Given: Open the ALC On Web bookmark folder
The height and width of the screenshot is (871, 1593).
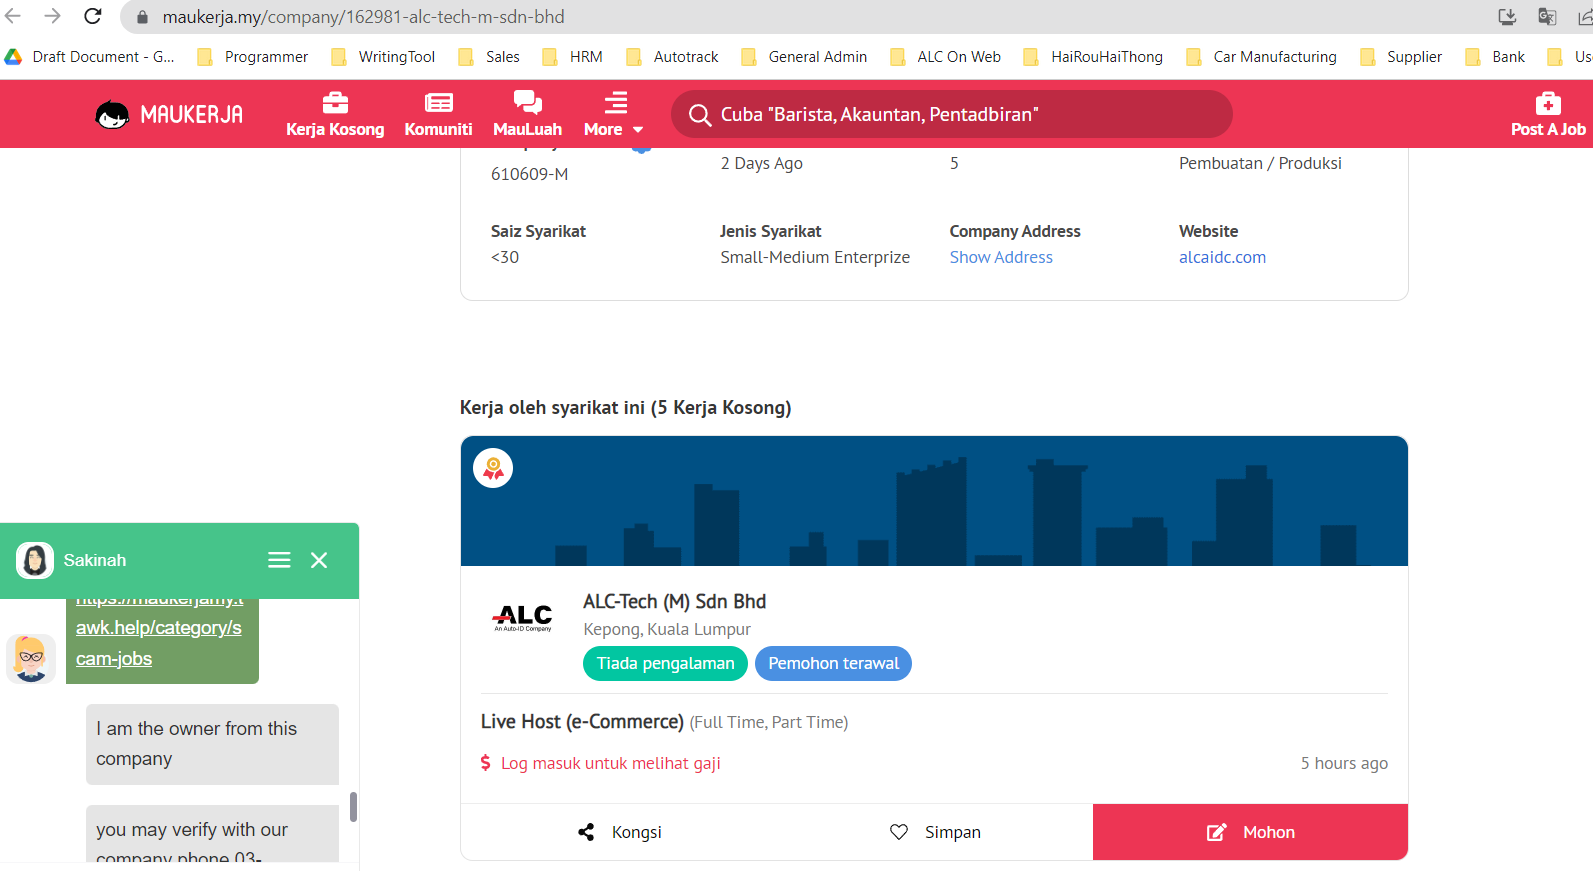Looking at the screenshot, I should click(945, 57).
